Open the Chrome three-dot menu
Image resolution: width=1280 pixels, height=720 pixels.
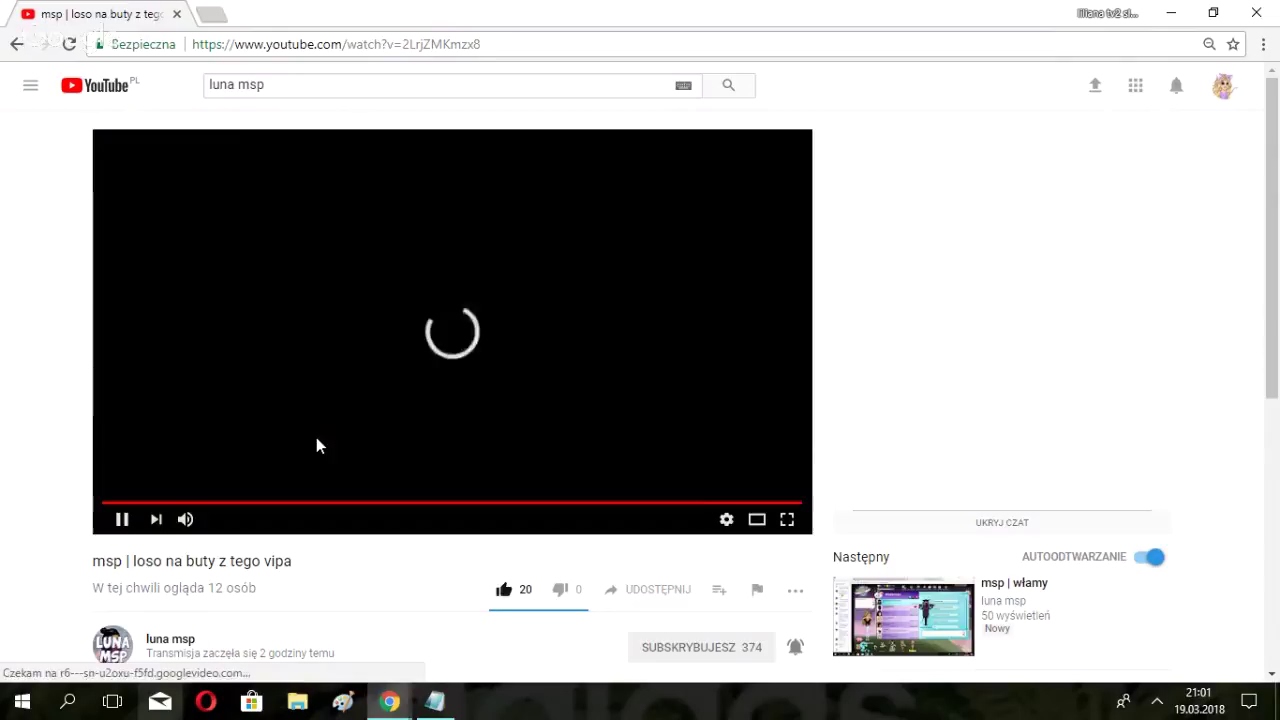click(1263, 44)
